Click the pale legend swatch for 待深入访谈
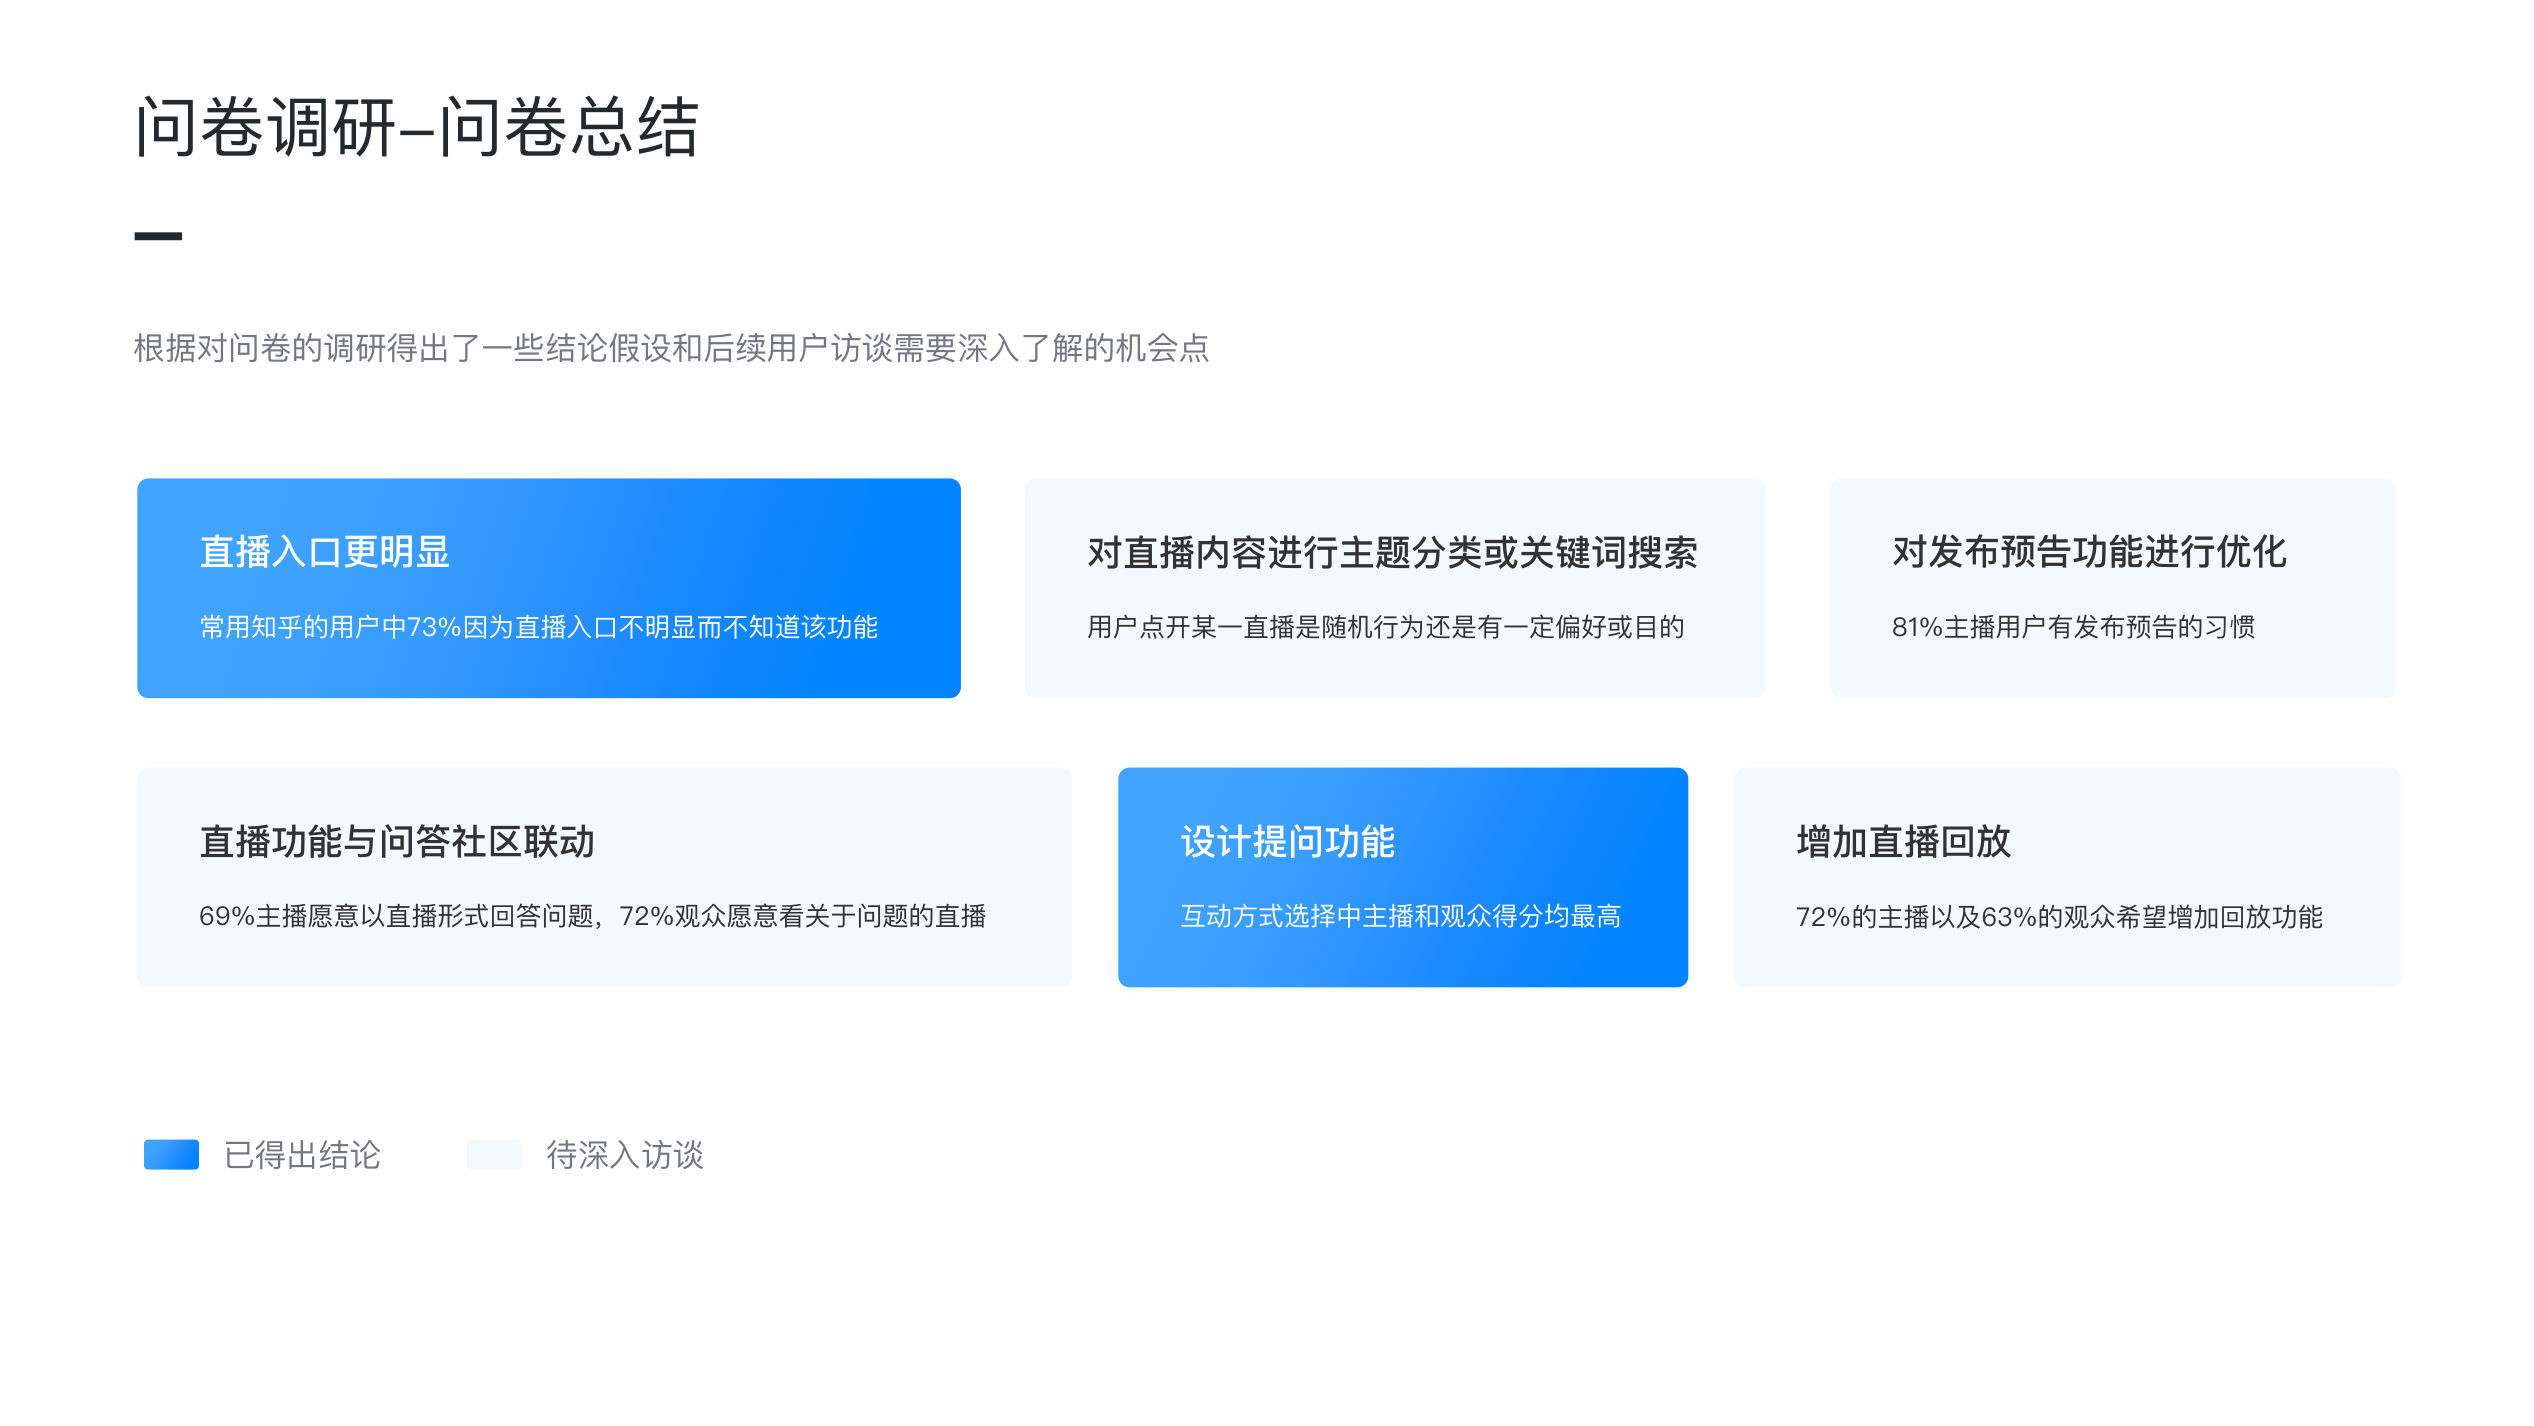Screen dimensions: 2534x1426 tap(494, 1154)
